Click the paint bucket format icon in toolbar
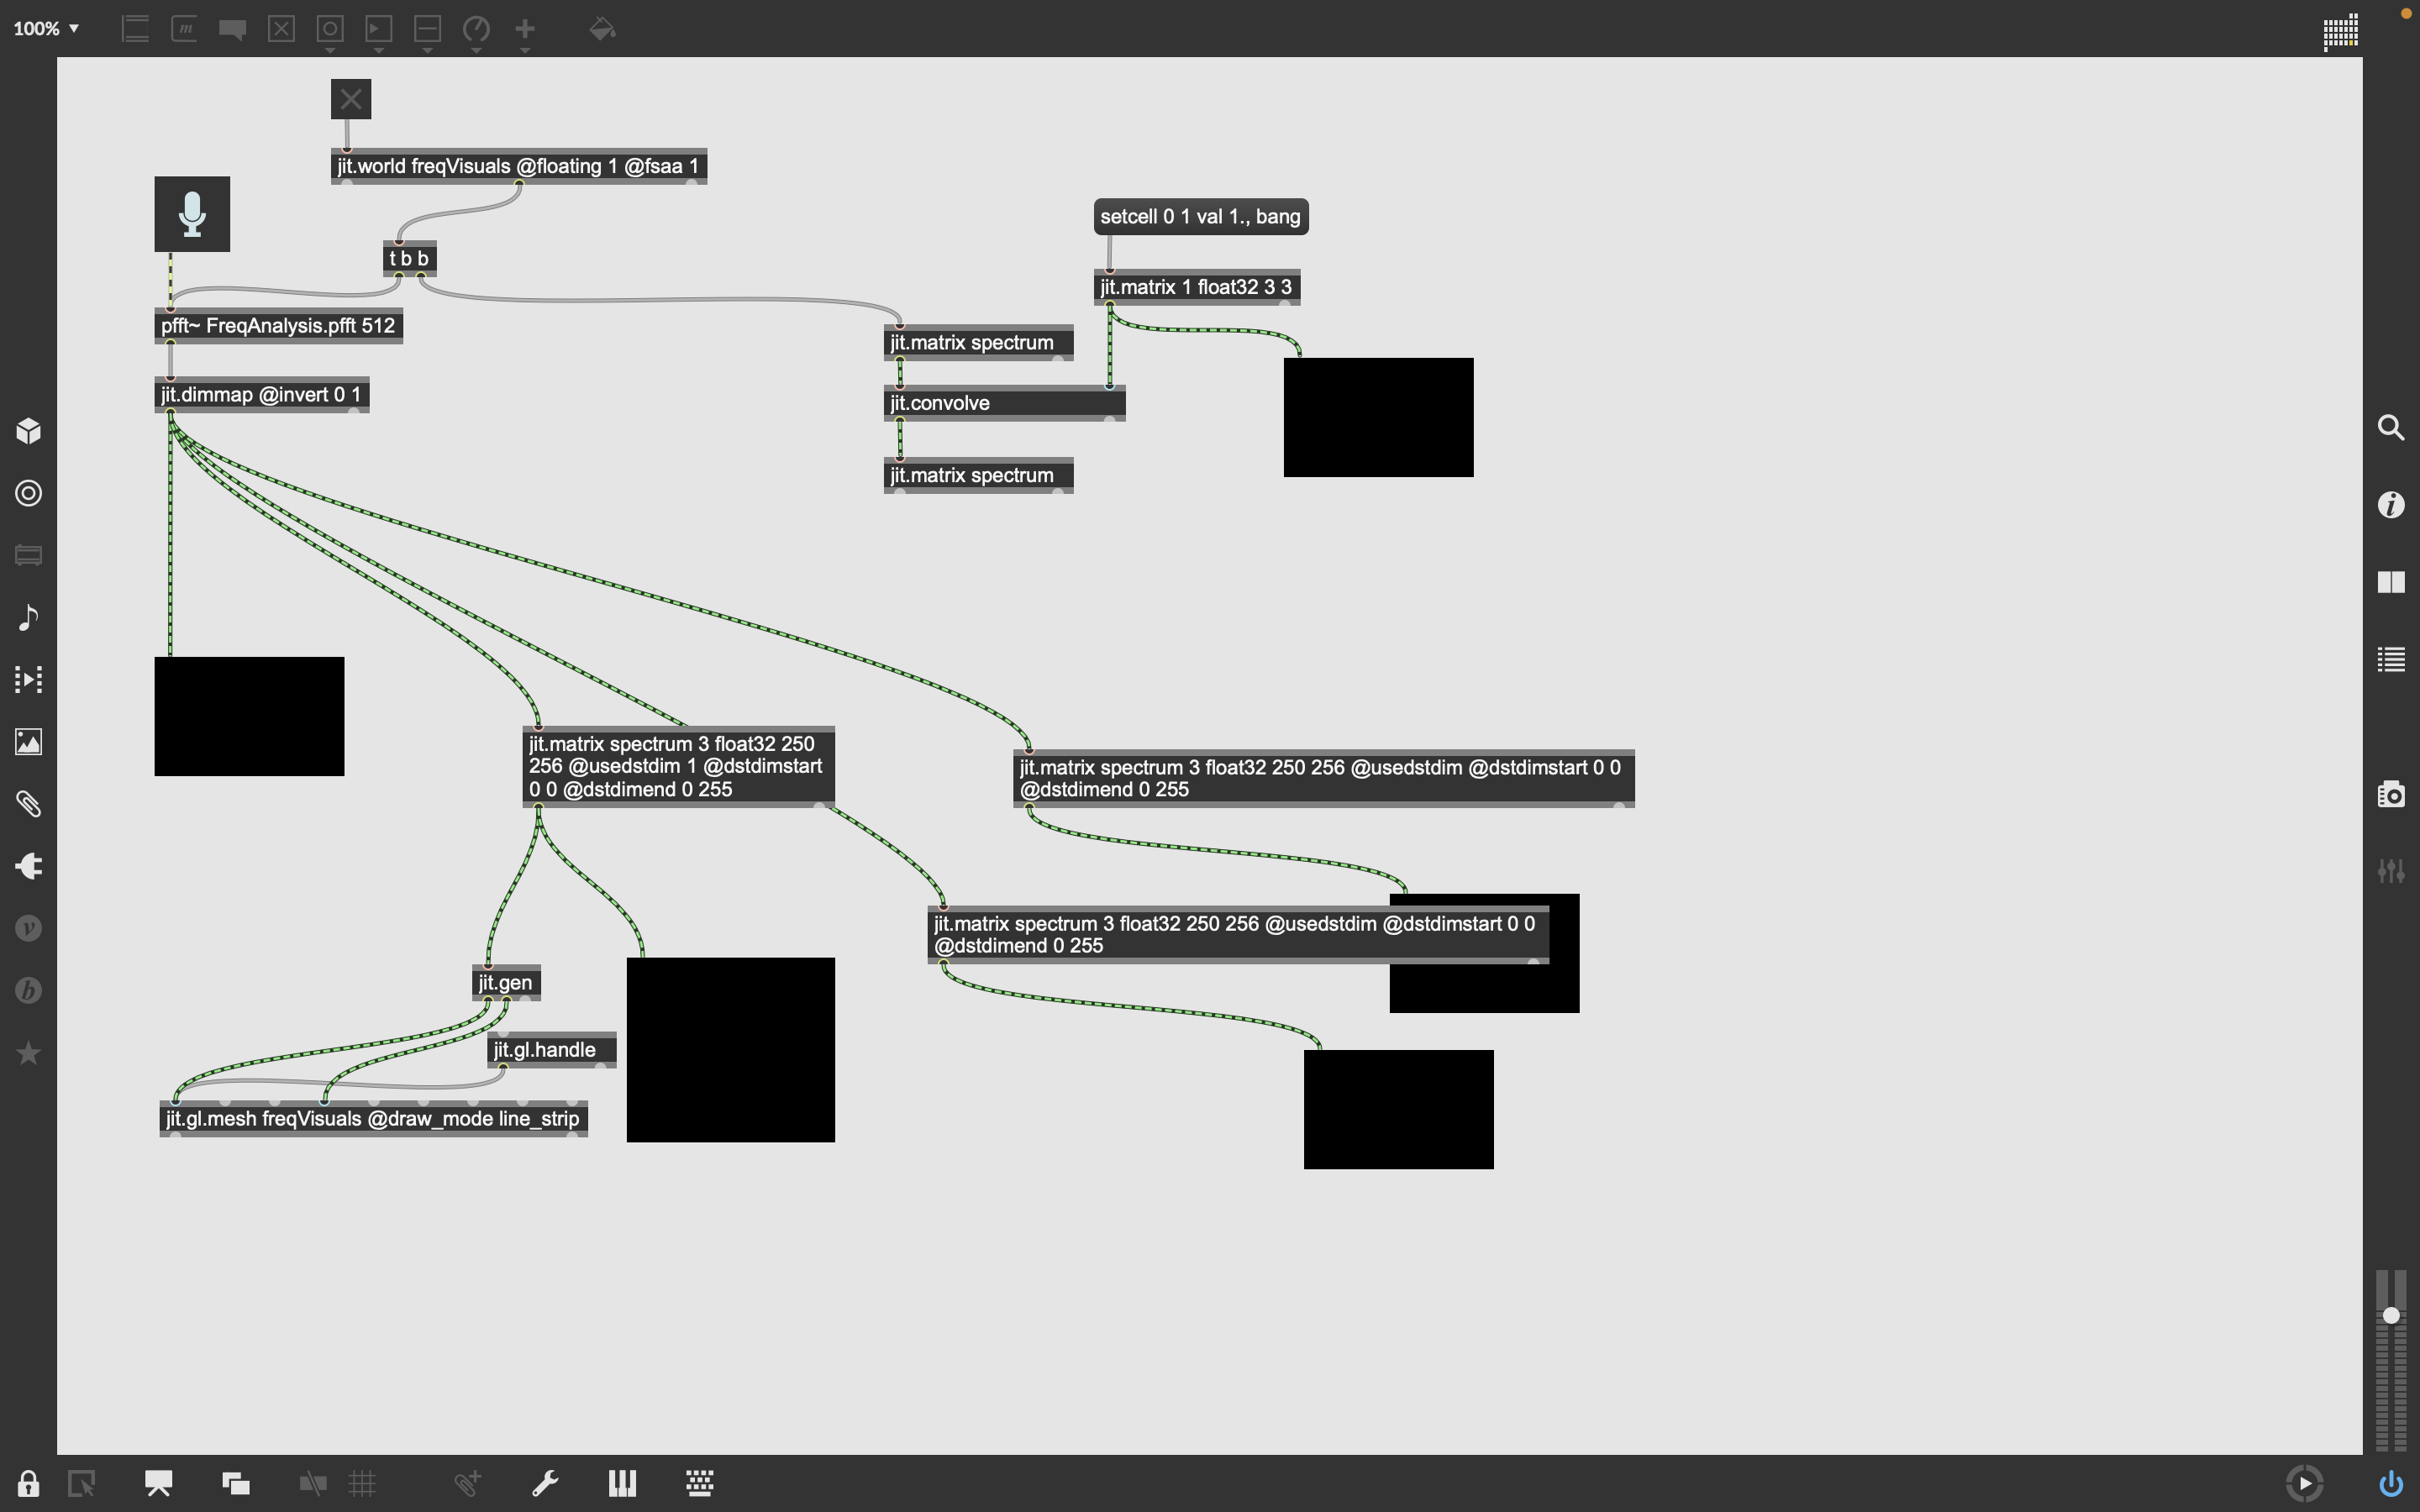Image resolution: width=2420 pixels, height=1512 pixels. [x=602, y=29]
